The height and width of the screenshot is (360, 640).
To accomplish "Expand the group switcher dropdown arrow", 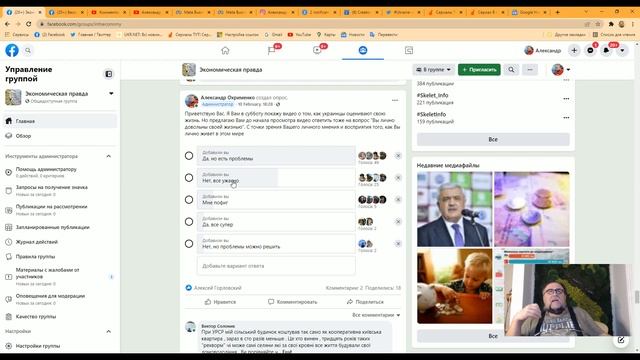I will click(x=111, y=93).
